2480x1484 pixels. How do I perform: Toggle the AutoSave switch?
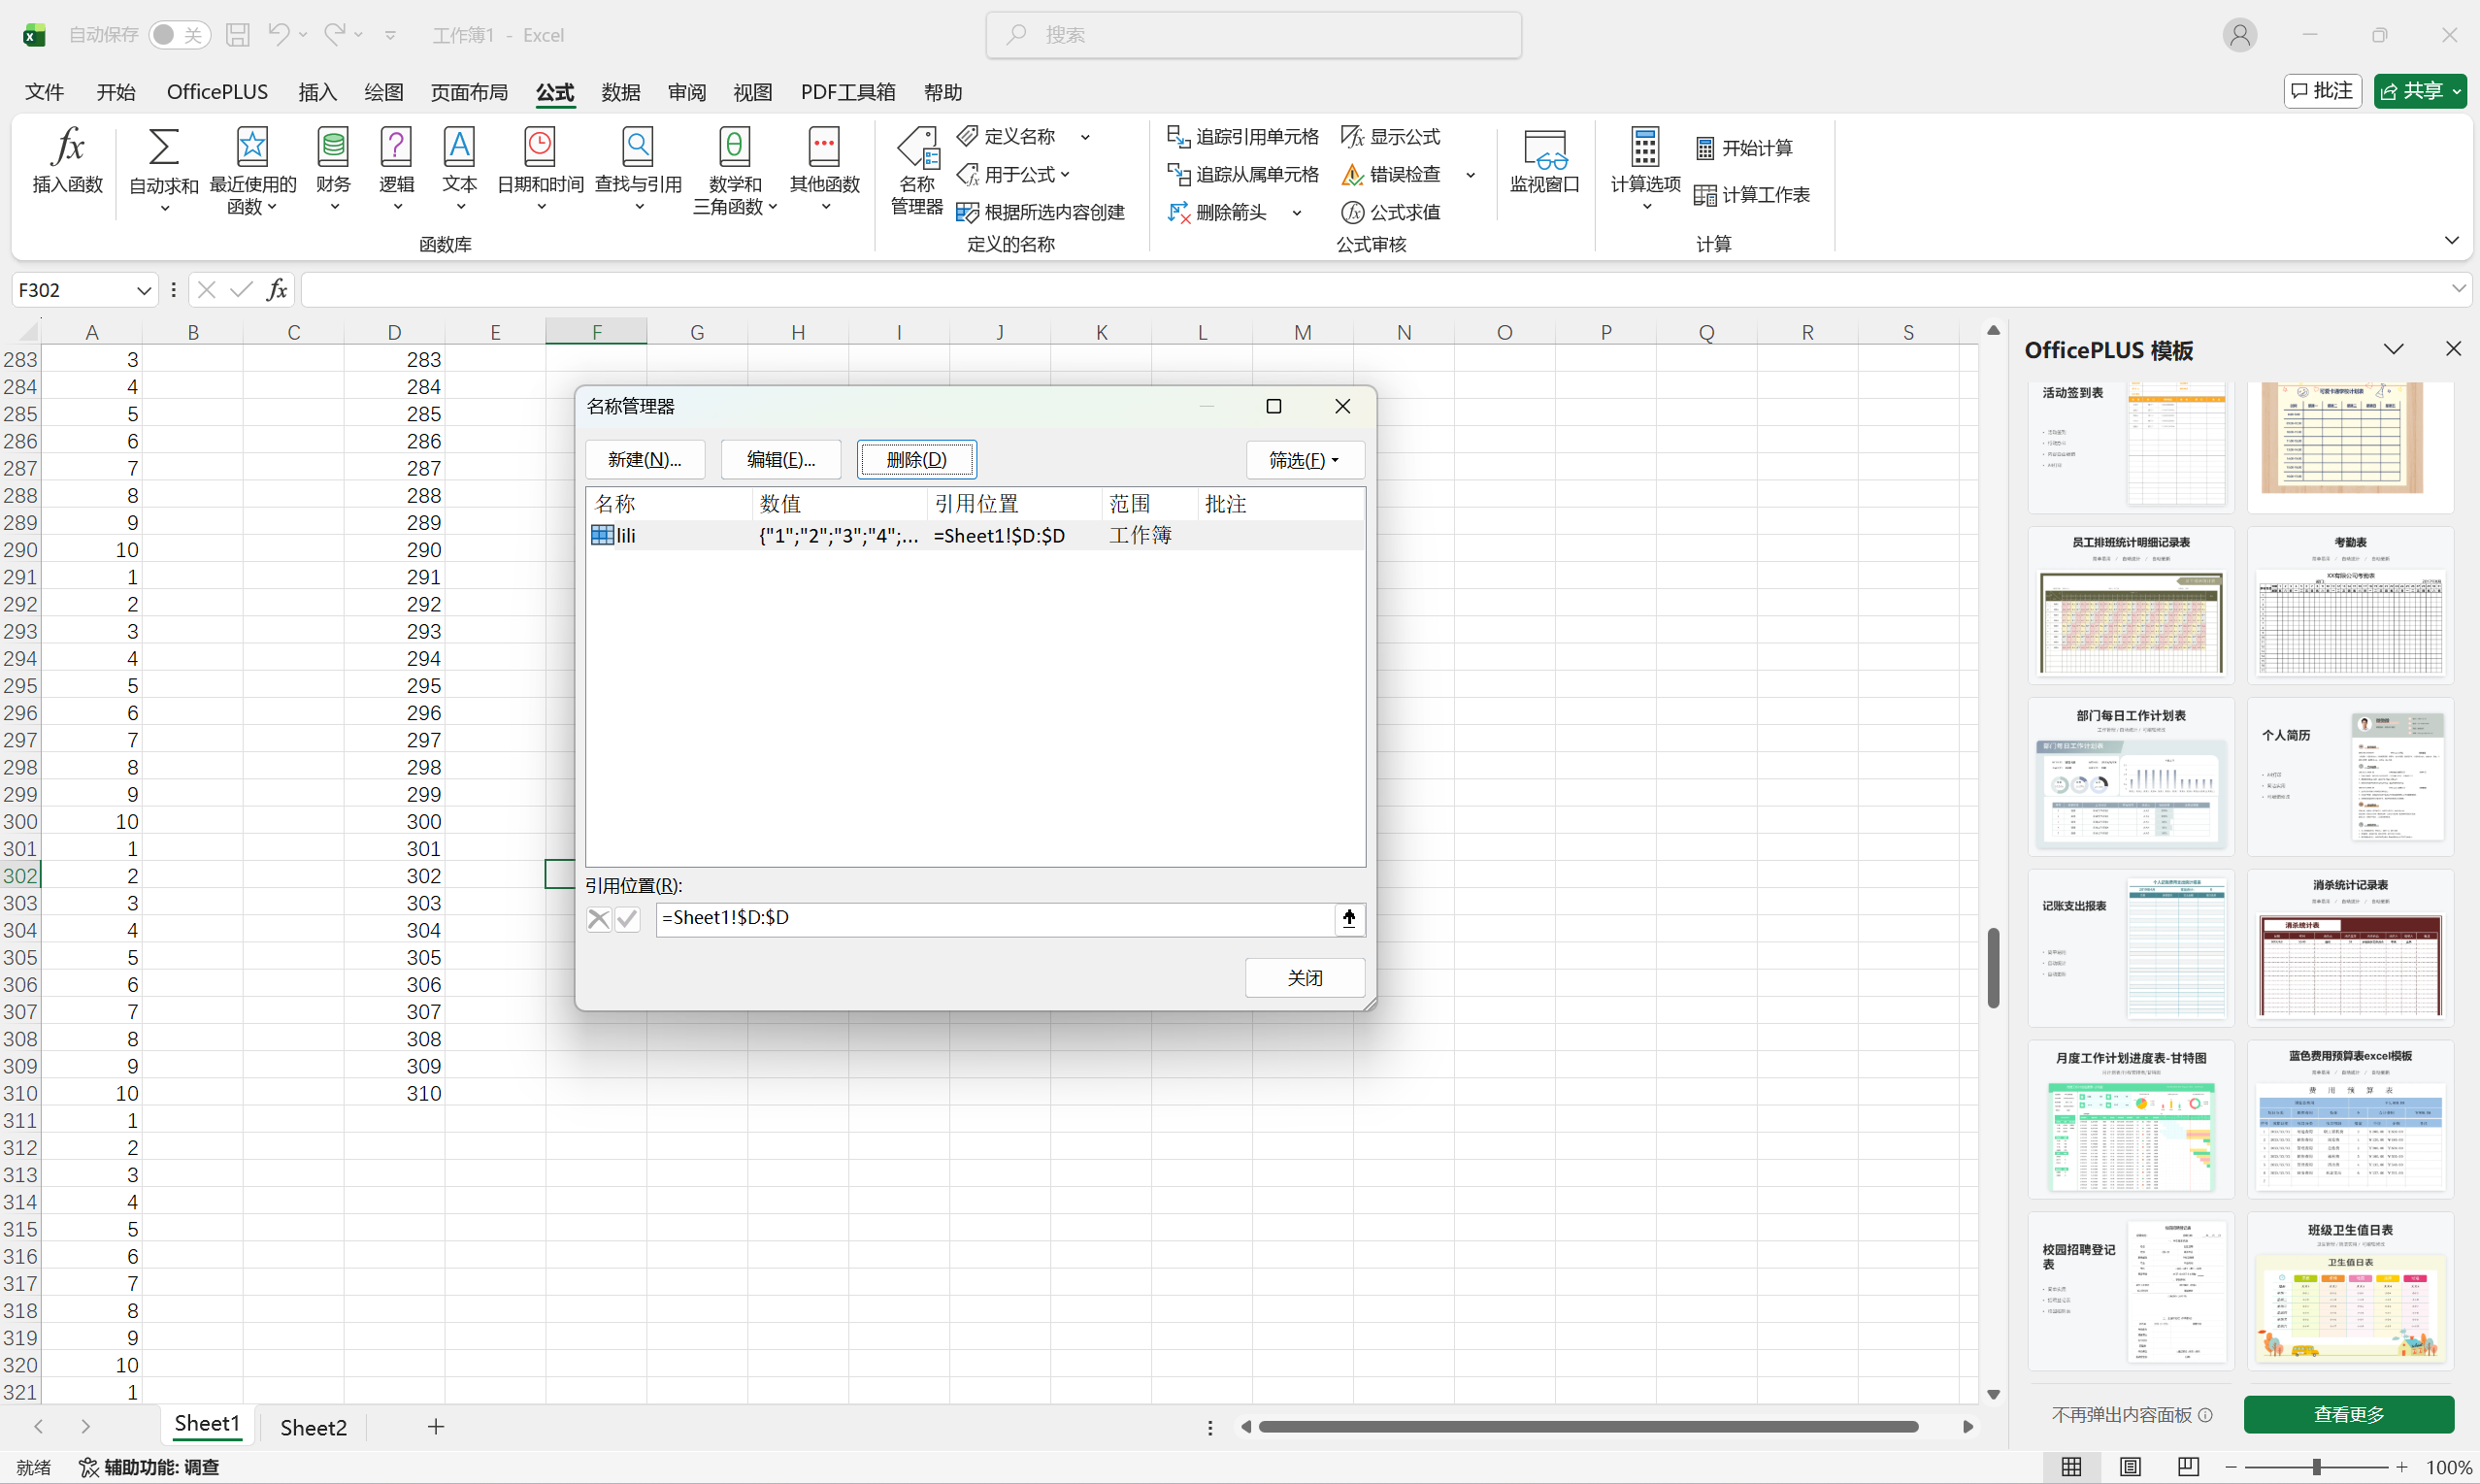[x=180, y=35]
